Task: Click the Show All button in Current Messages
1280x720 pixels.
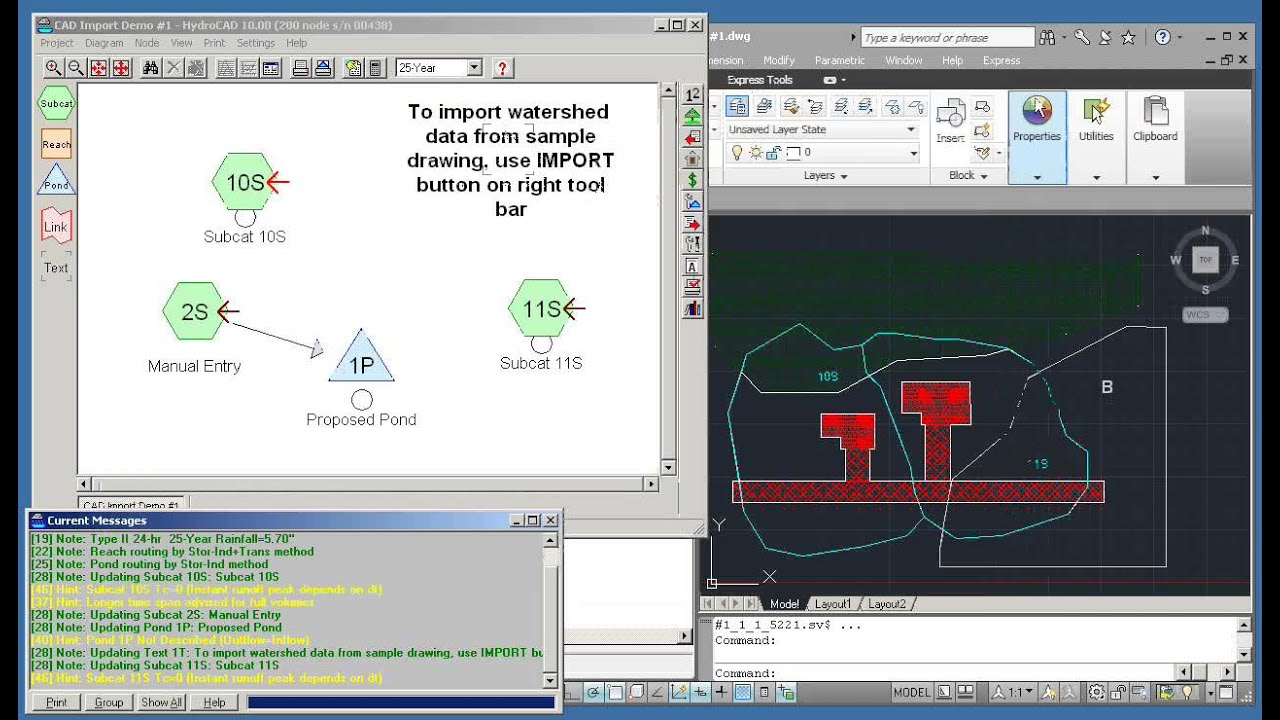Action: [x=161, y=702]
